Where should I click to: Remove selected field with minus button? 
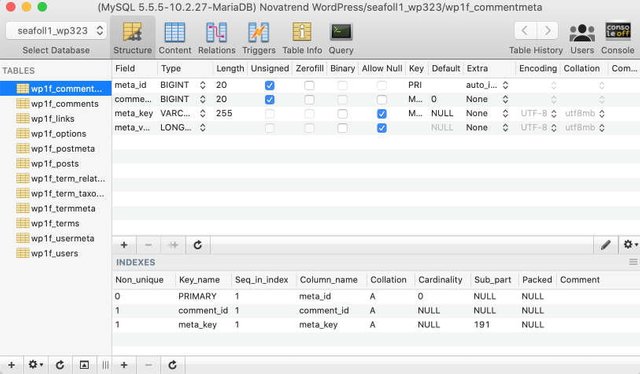coord(149,245)
